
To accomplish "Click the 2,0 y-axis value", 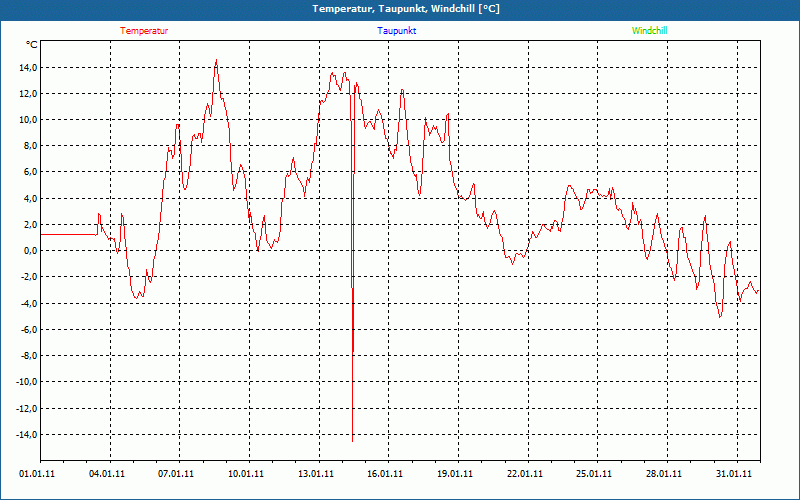I will point(31,224).
